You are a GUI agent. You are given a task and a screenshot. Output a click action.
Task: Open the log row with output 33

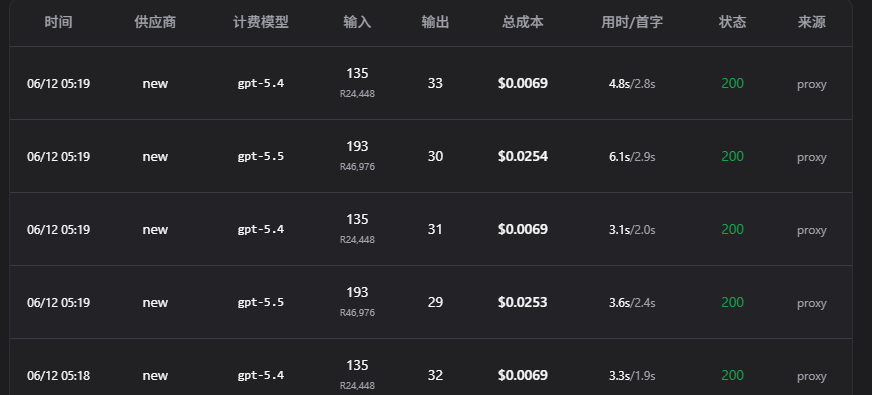pos(431,83)
